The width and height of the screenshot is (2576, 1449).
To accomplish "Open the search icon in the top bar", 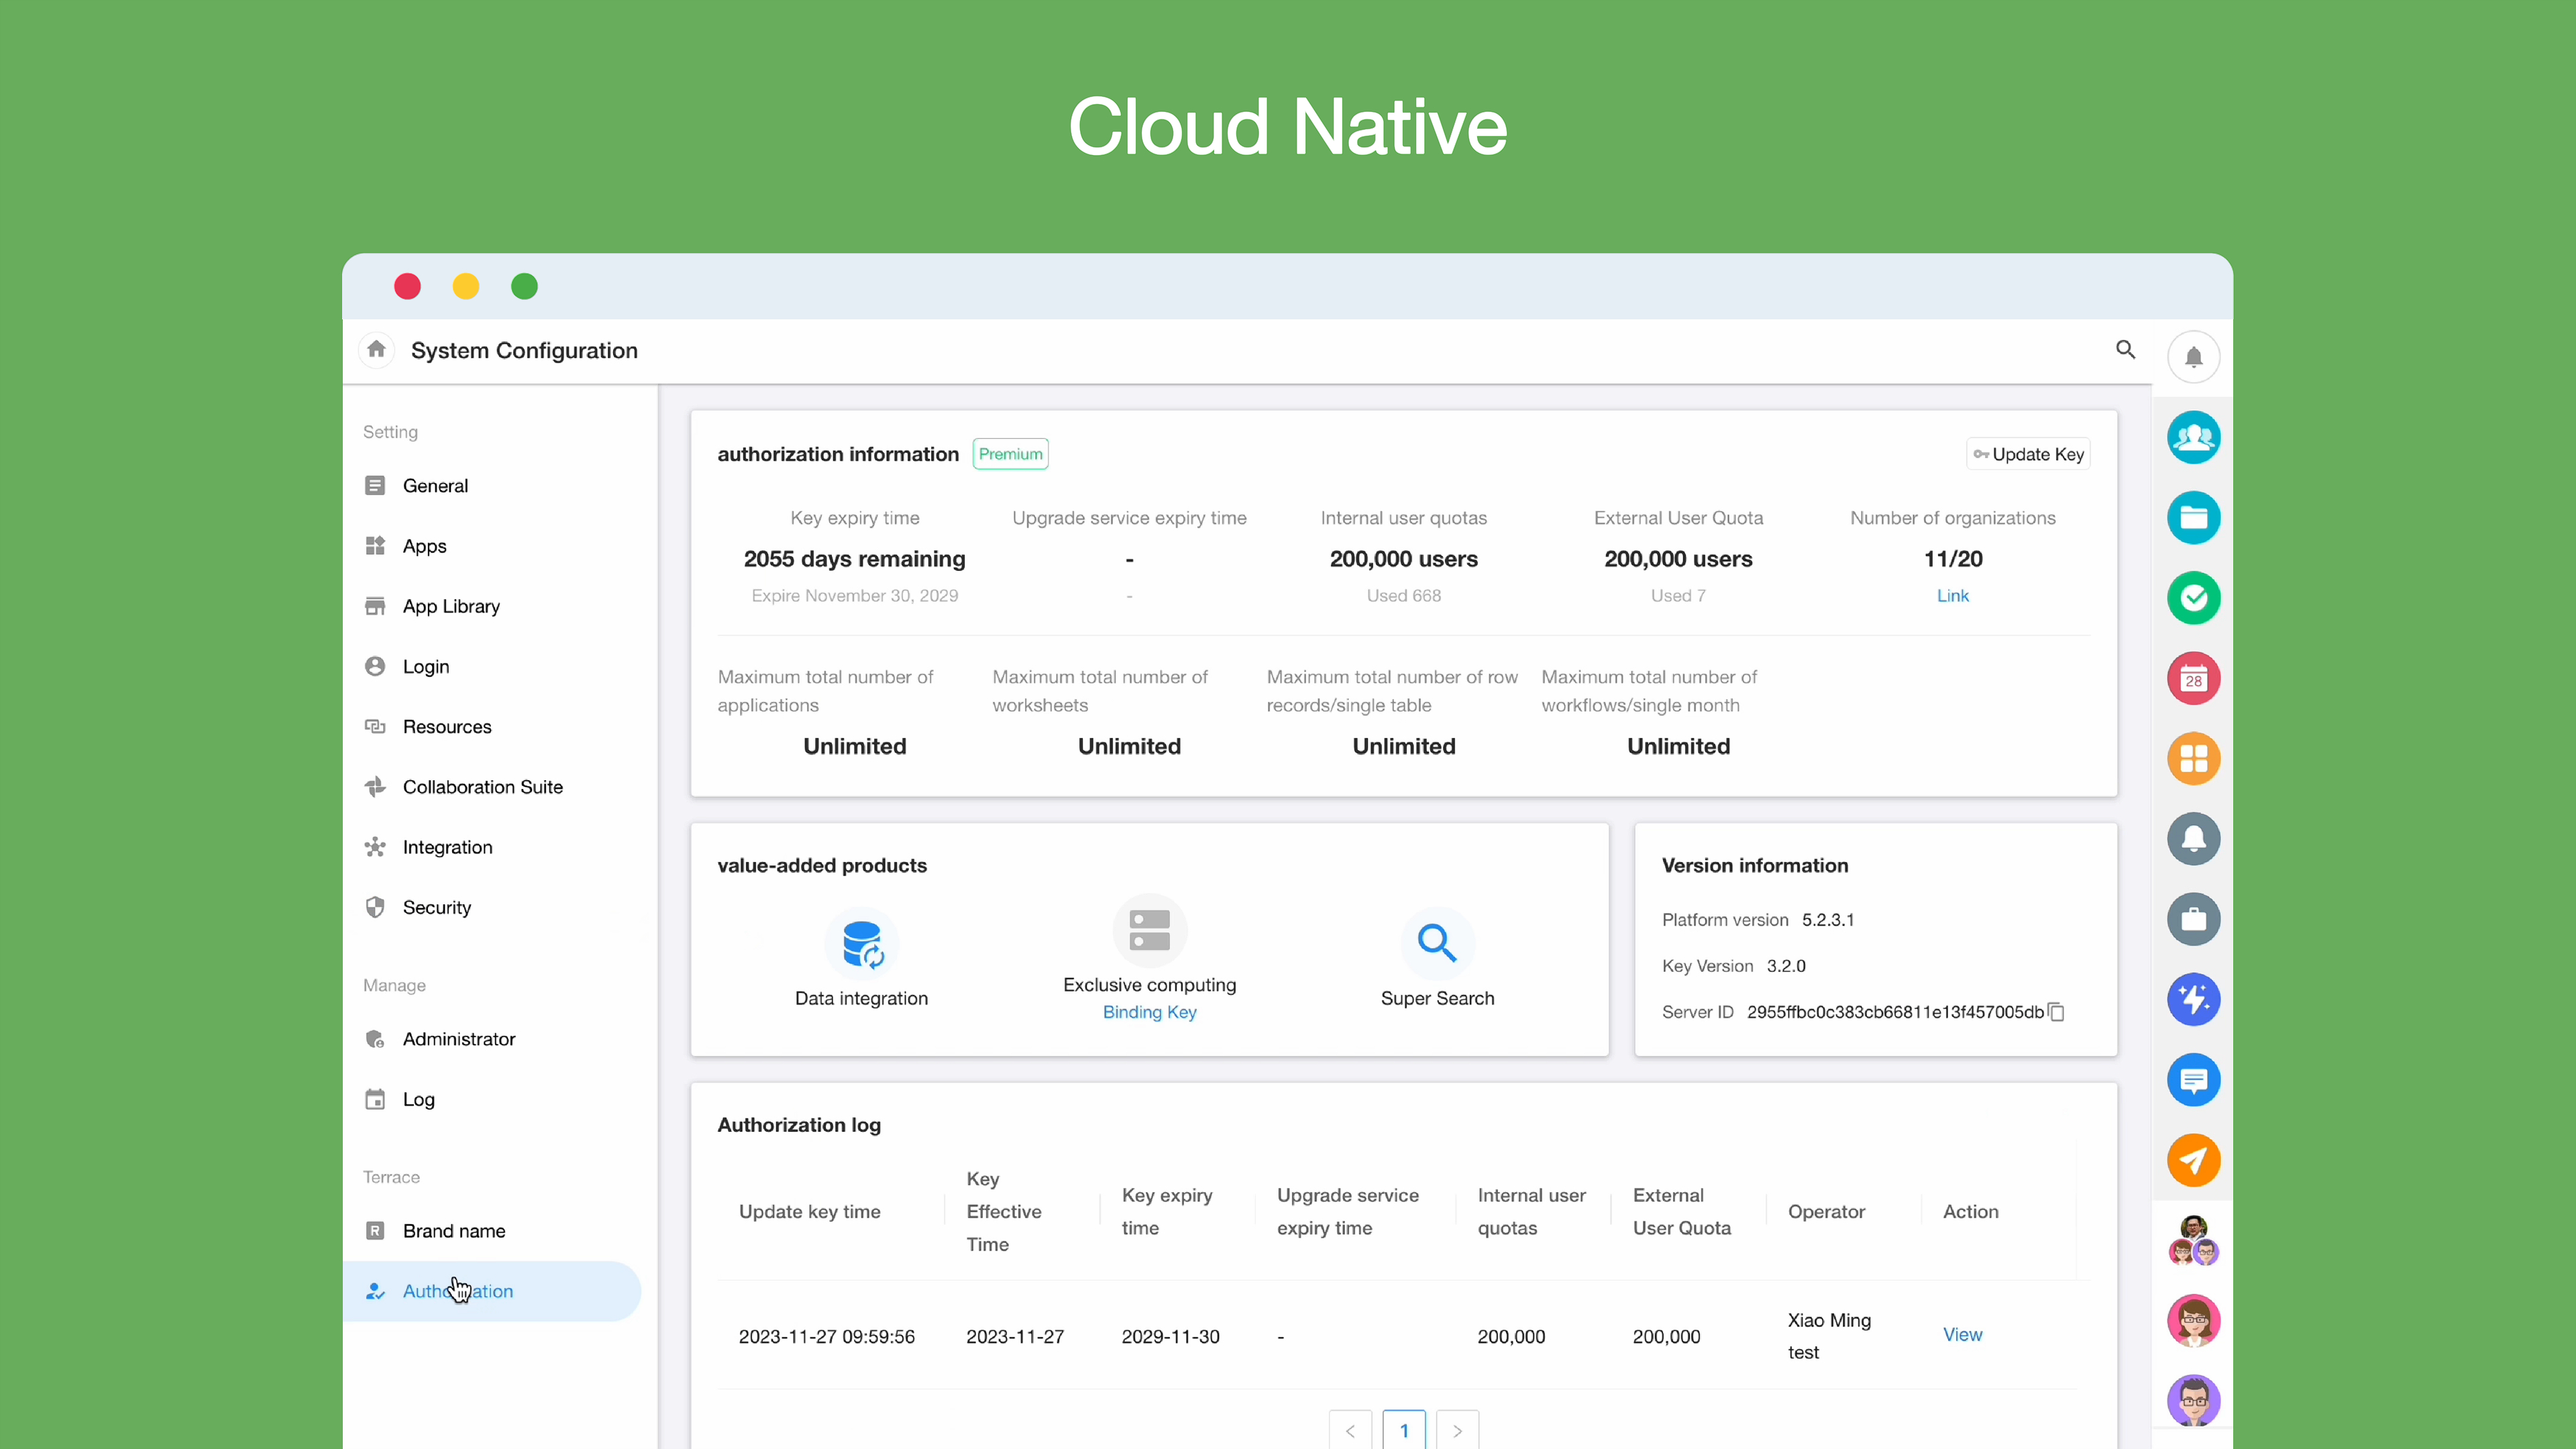I will tap(2126, 350).
